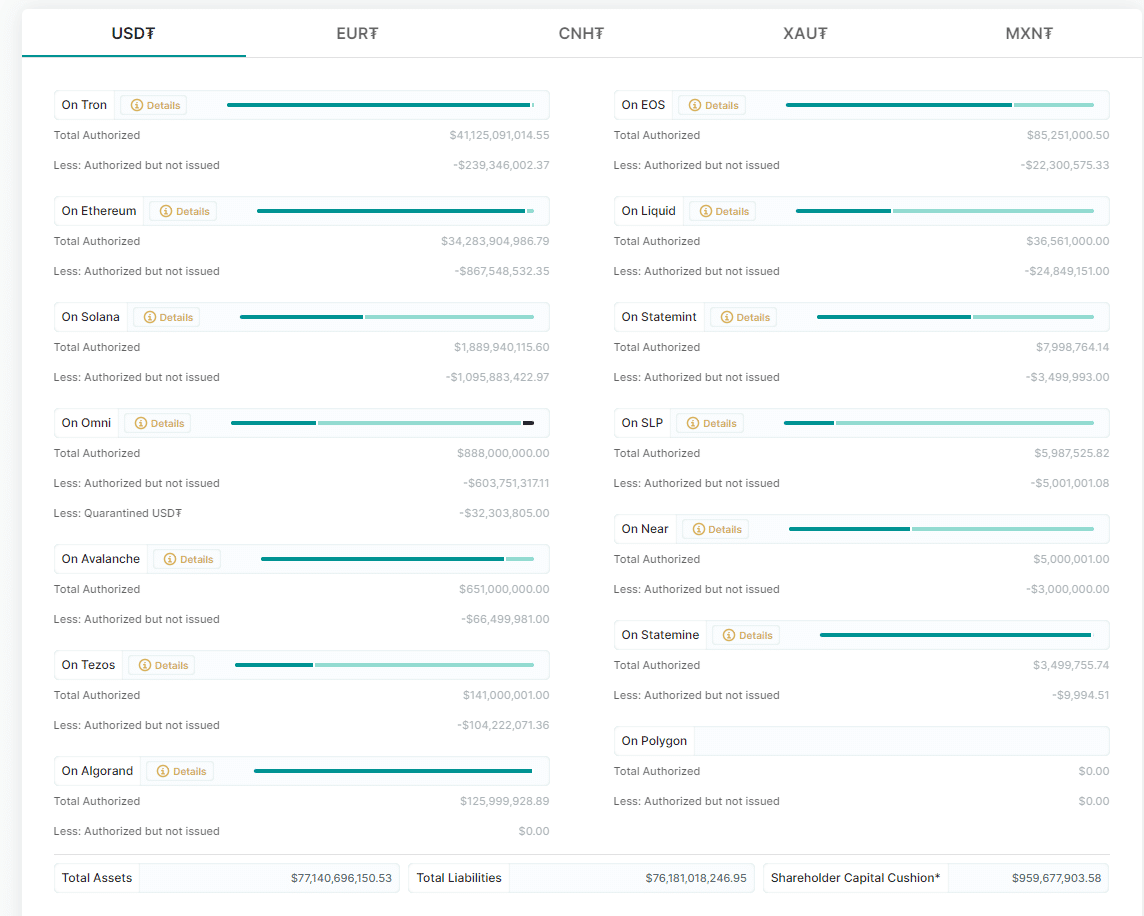The image size is (1144, 916).
Task: Click the info icon for On Avalanche
Action: tap(171, 559)
